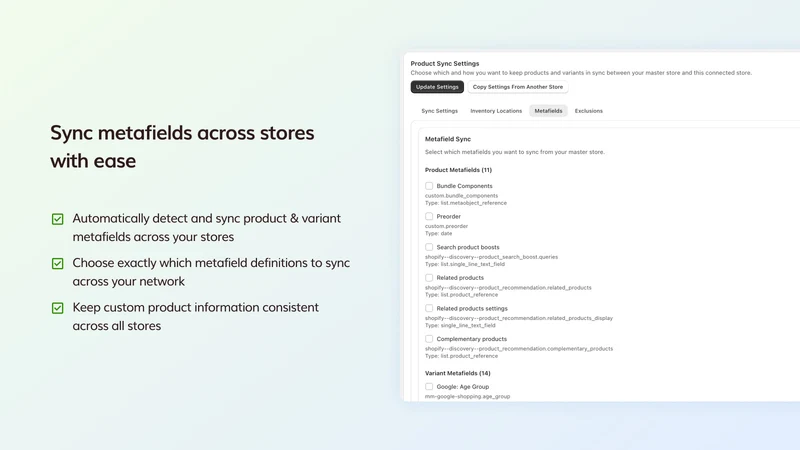
Task: Click the Update Settings button
Action: coord(437,87)
